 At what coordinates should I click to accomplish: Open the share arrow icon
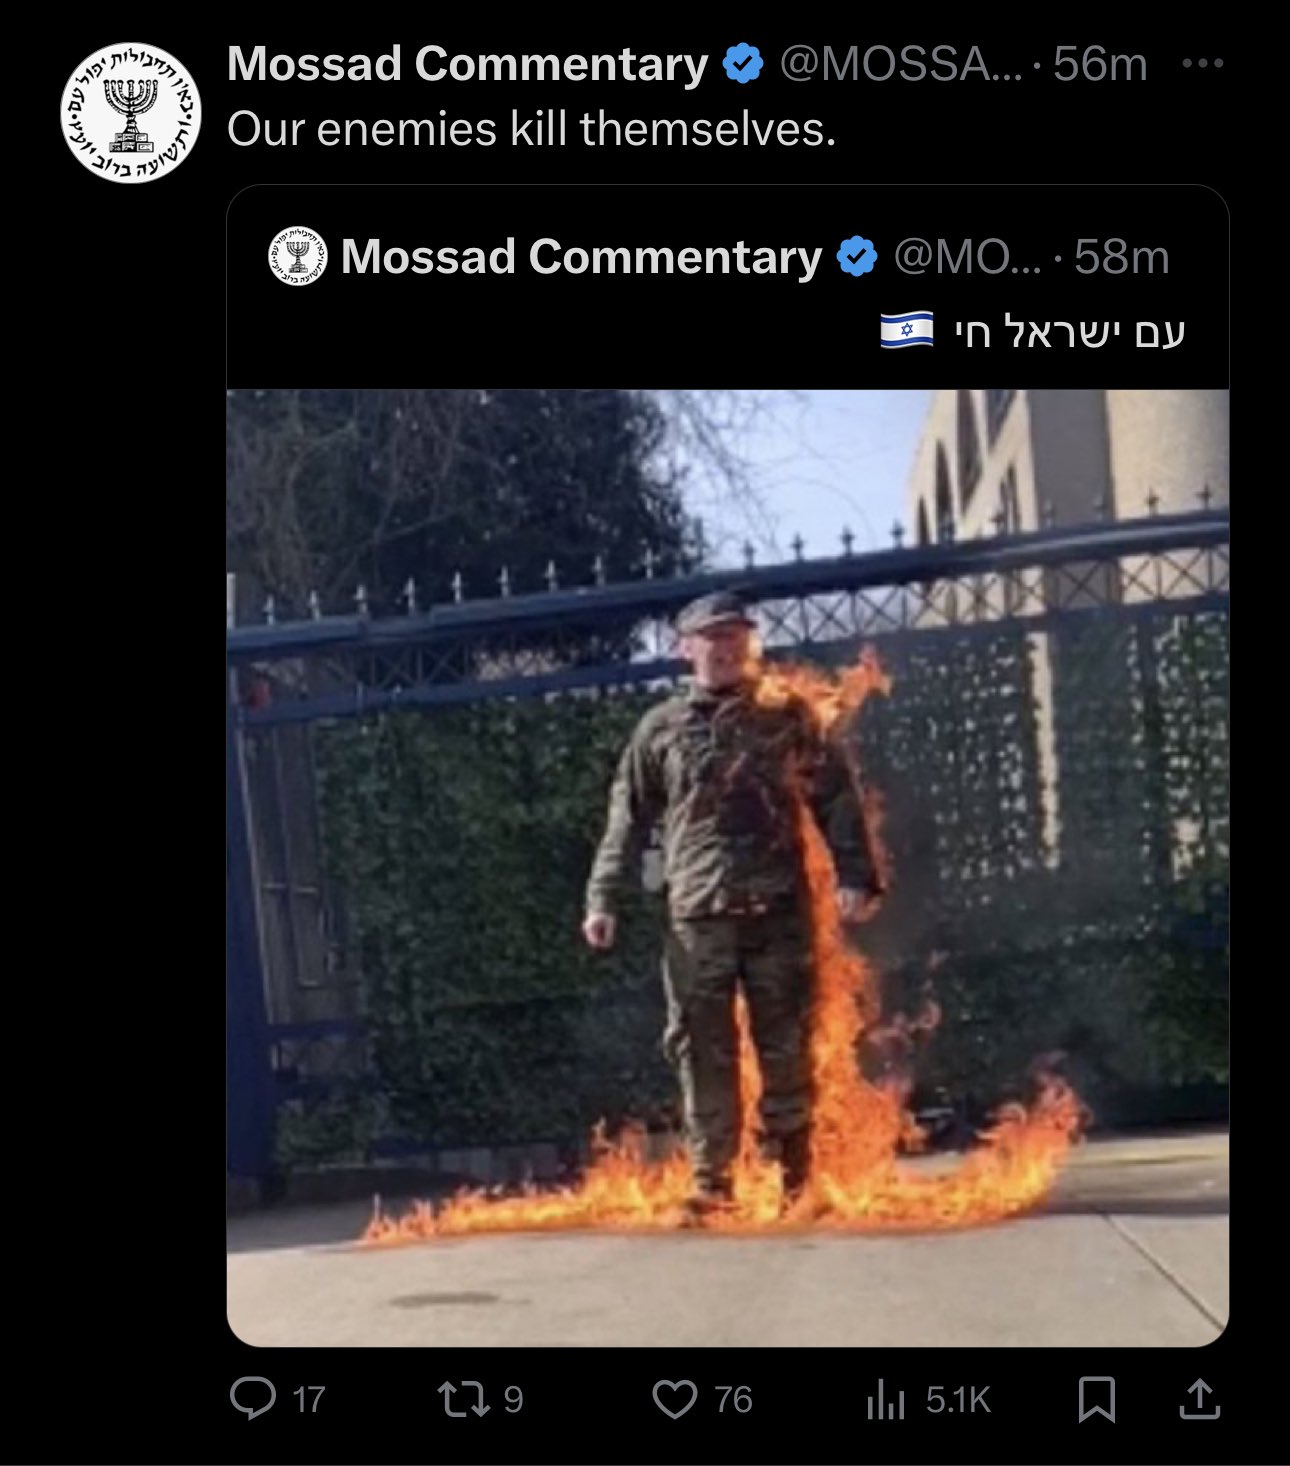click(1199, 1398)
